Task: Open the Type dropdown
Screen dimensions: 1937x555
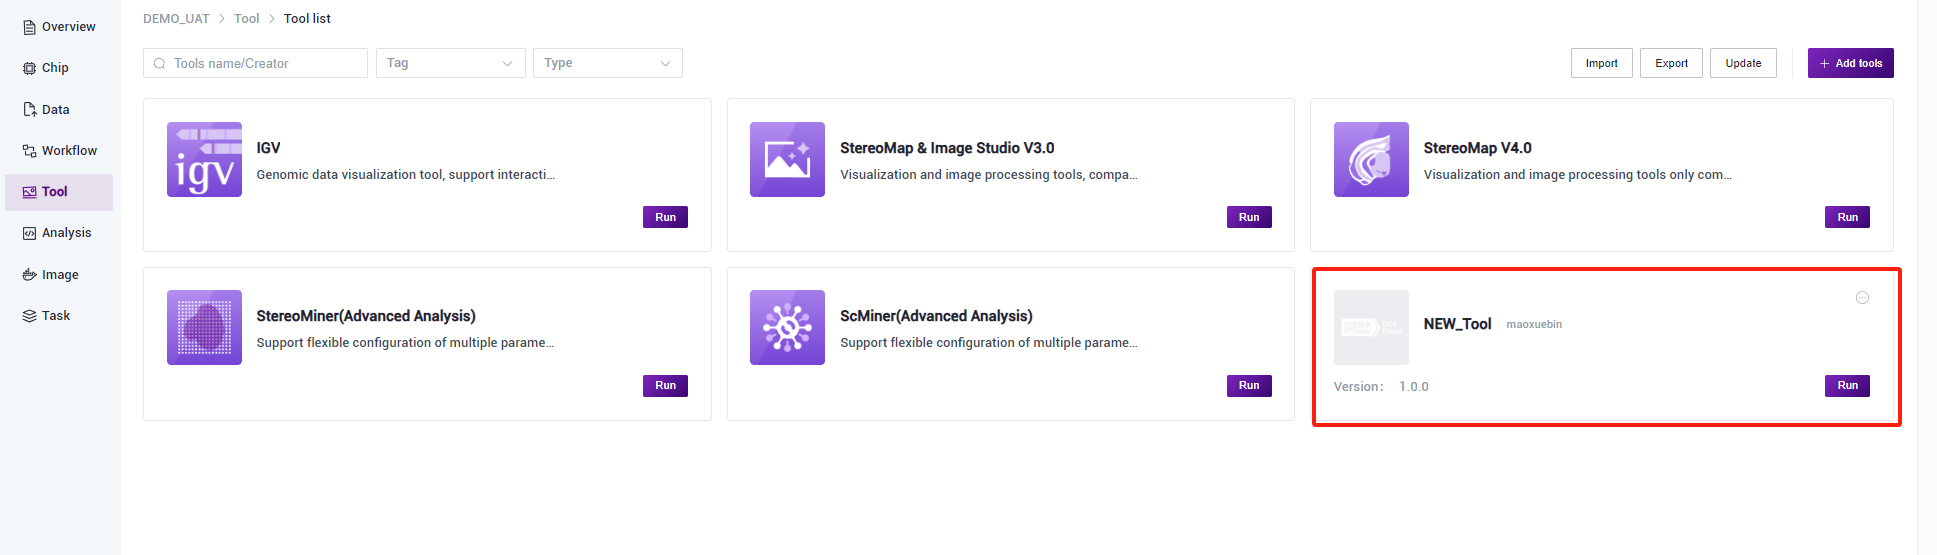Action: pos(608,63)
